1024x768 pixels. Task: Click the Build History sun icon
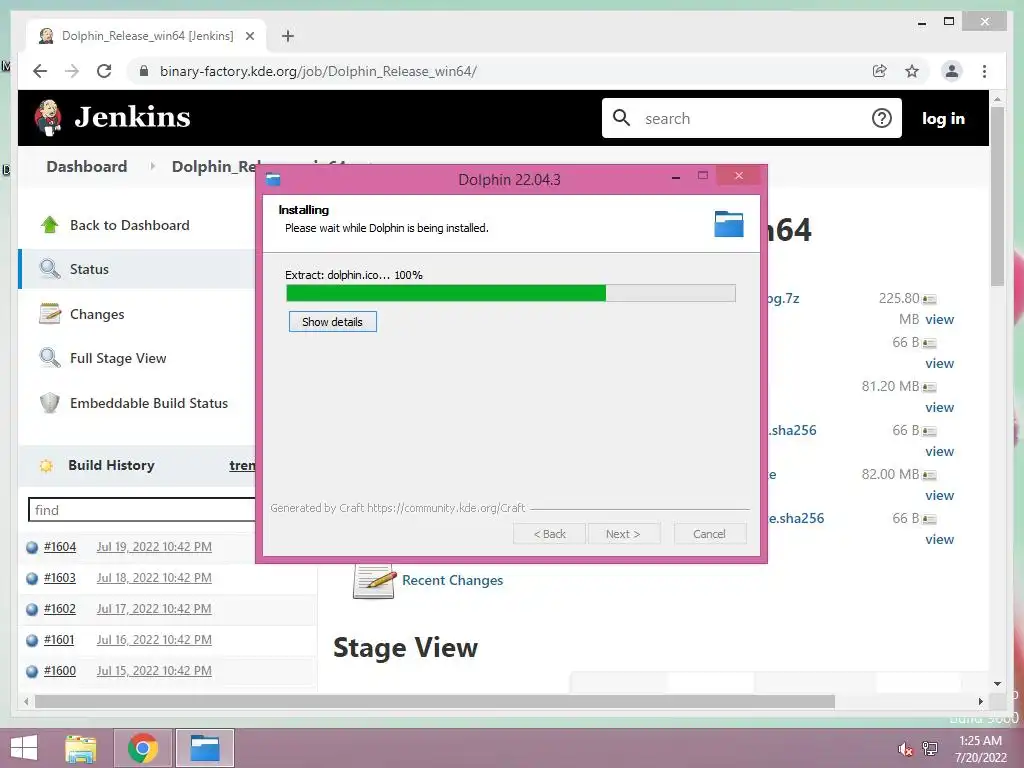click(46, 466)
